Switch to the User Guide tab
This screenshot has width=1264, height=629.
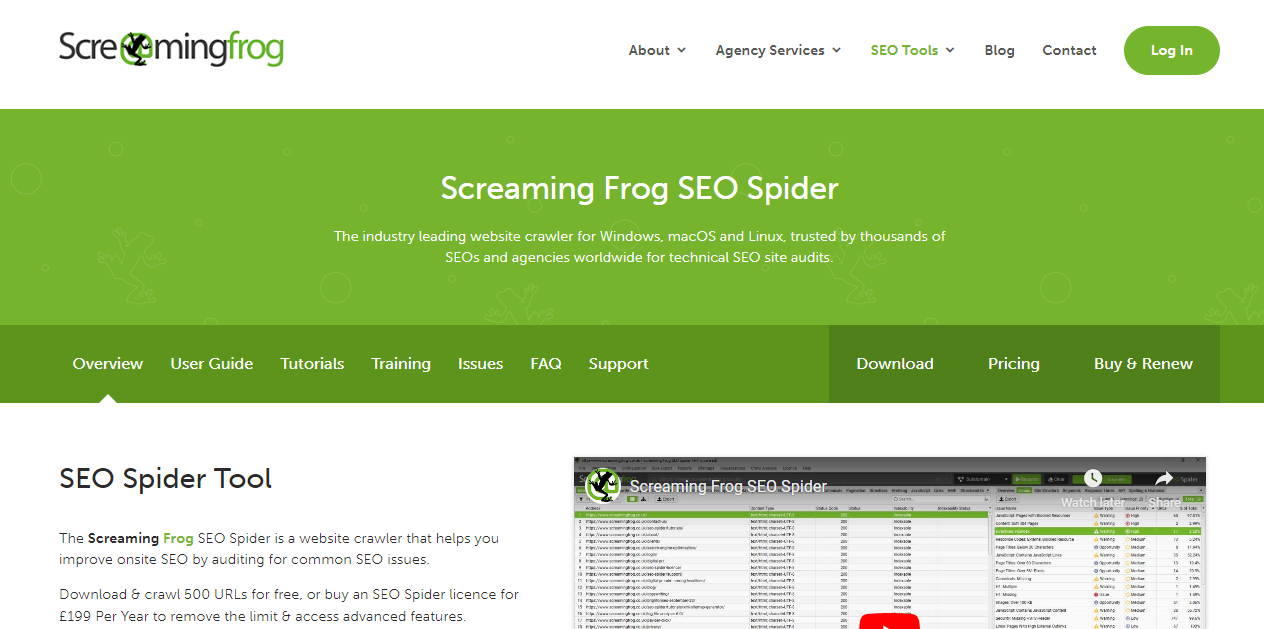click(212, 364)
